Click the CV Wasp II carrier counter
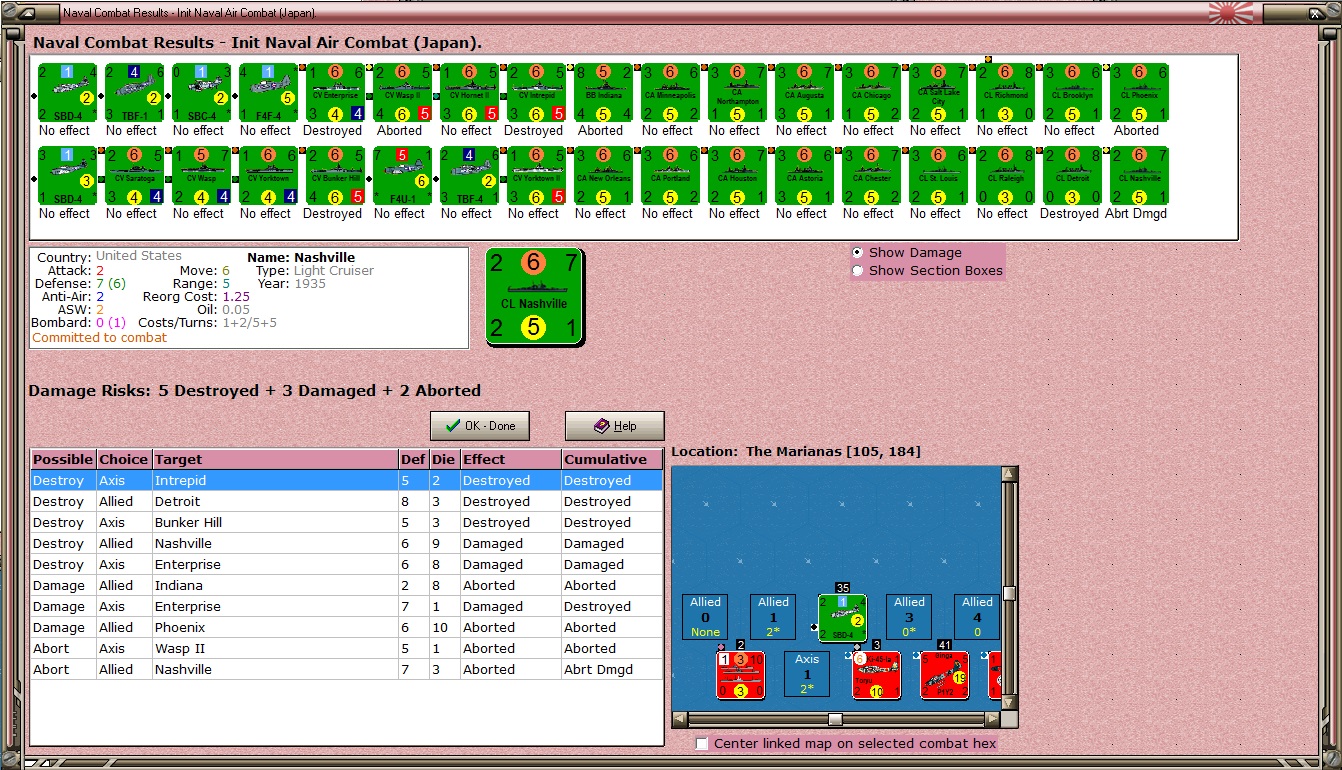1342x770 pixels. [401, 93]
